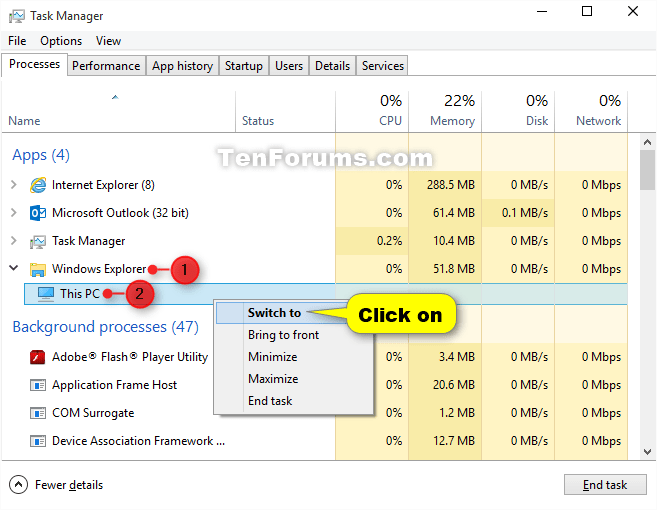Open the Details tab

333,66
